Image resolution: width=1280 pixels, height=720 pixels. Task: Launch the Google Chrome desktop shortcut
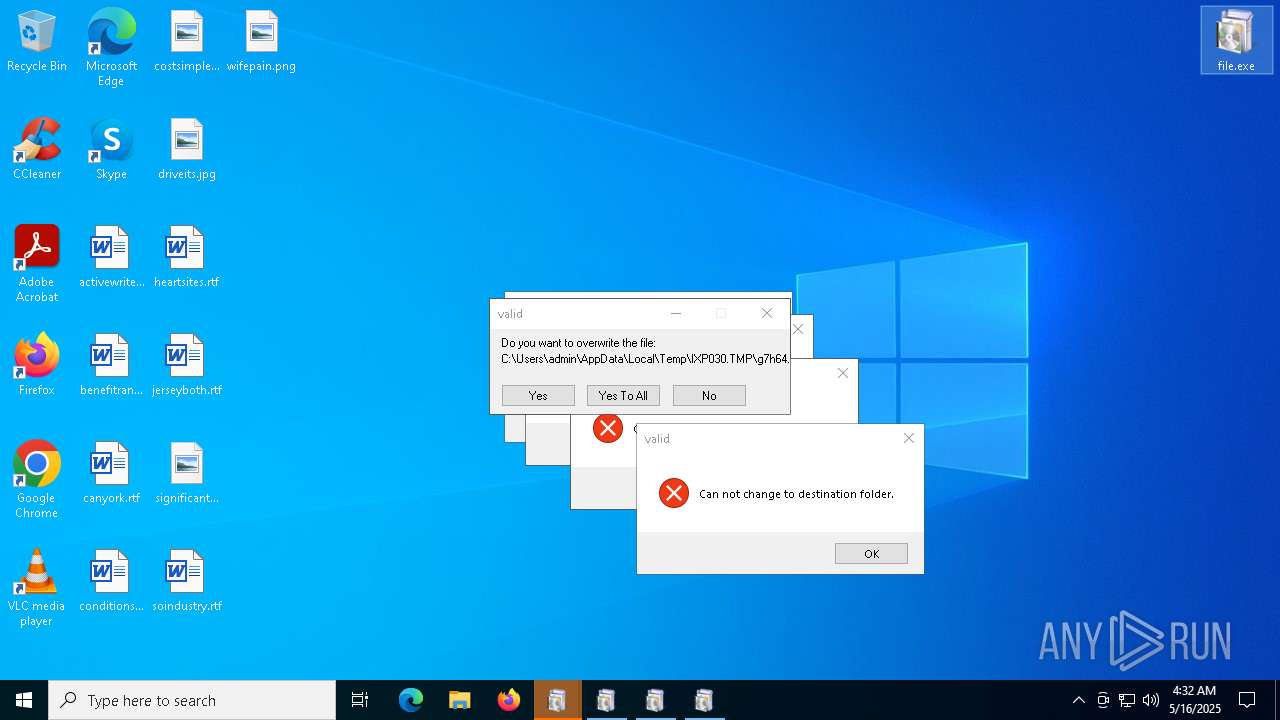tap(37, 480)
